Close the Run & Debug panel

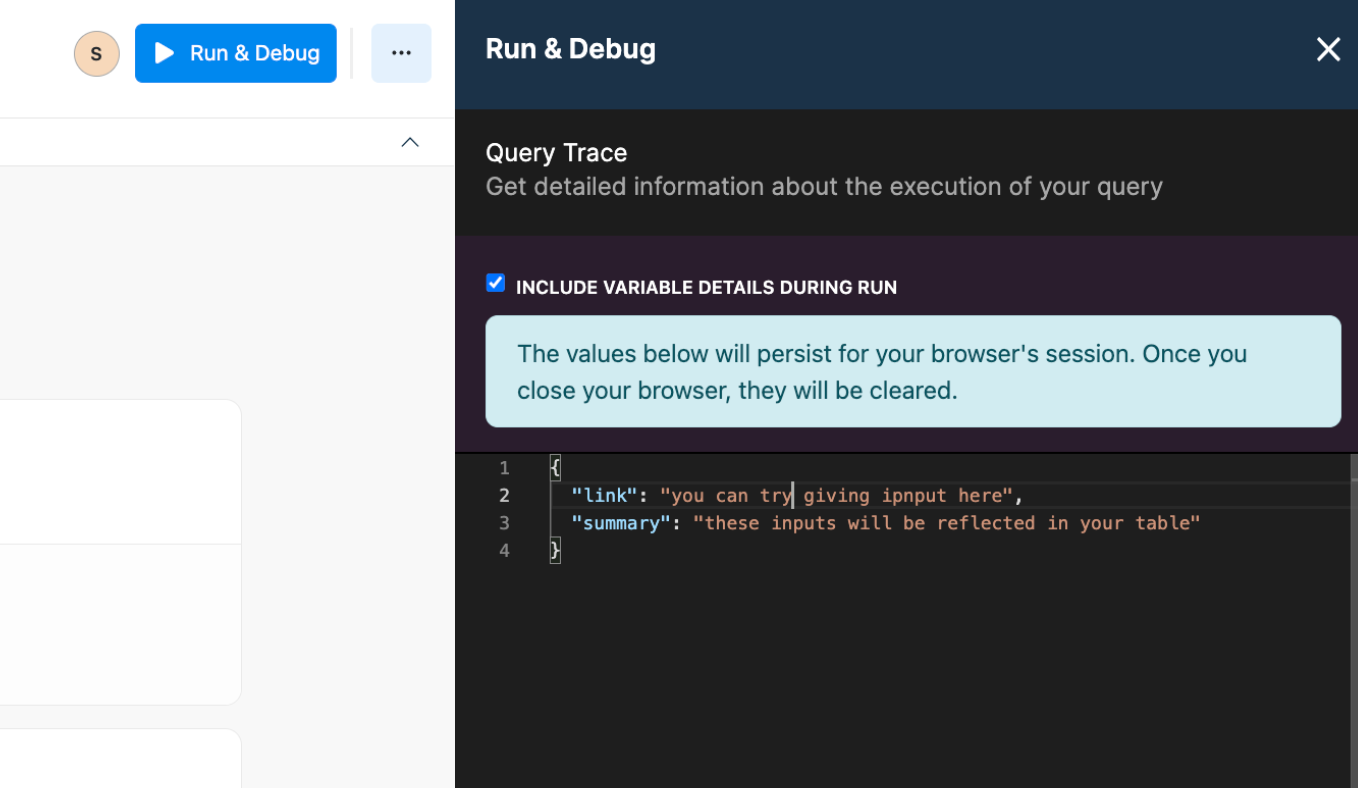point(1328,49)
